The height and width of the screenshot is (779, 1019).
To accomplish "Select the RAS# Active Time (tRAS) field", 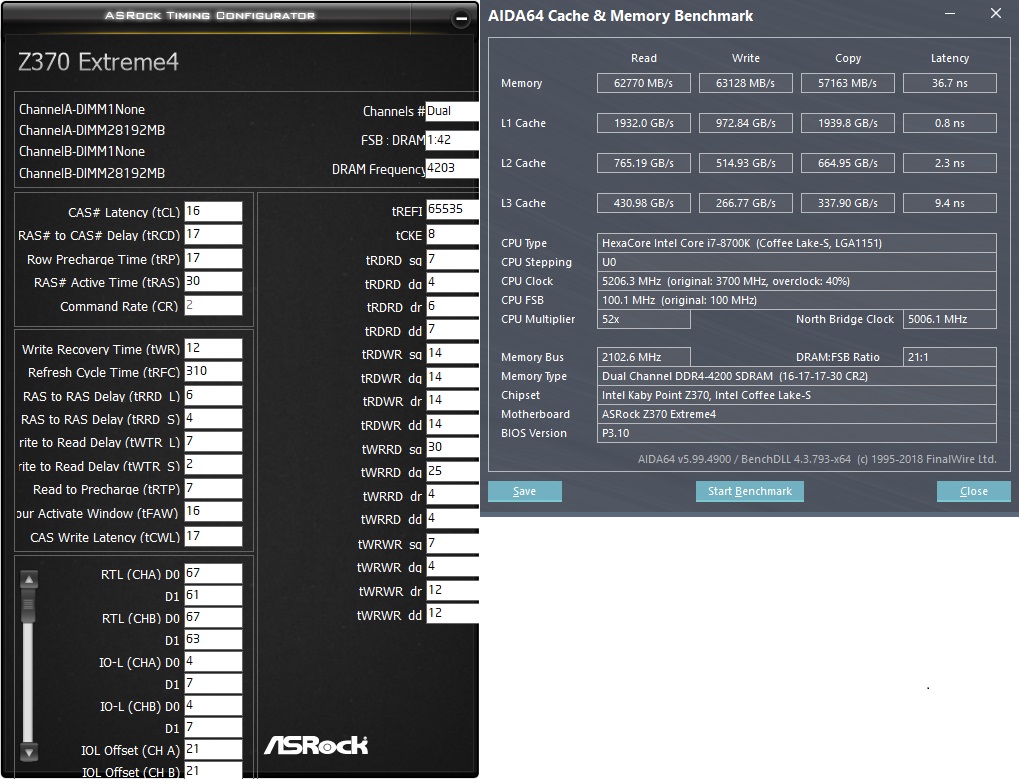I will coord(213,281).
